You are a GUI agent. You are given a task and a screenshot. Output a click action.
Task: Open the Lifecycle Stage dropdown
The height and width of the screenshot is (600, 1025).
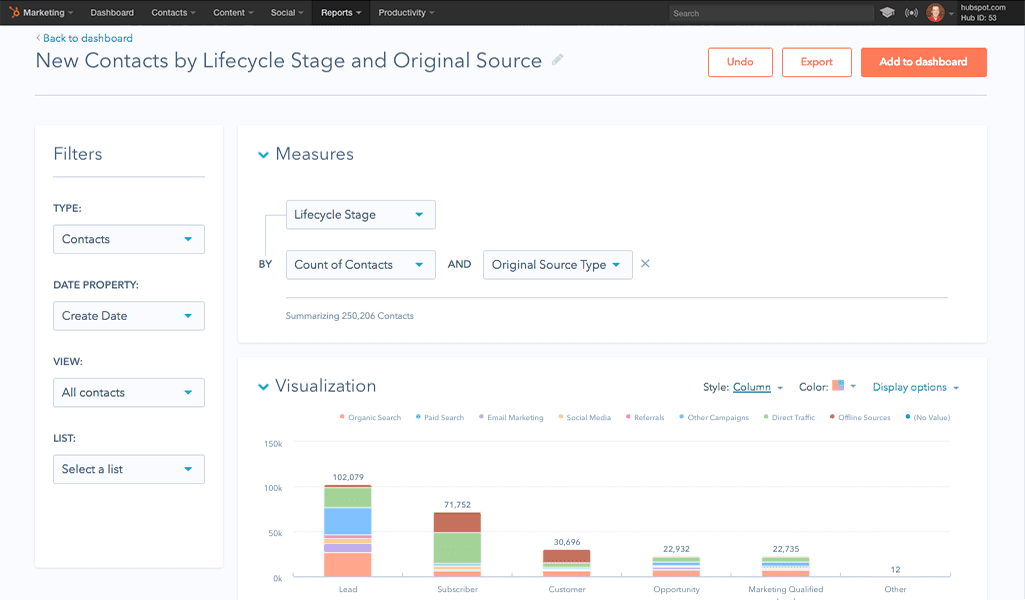tap(360, 215)
